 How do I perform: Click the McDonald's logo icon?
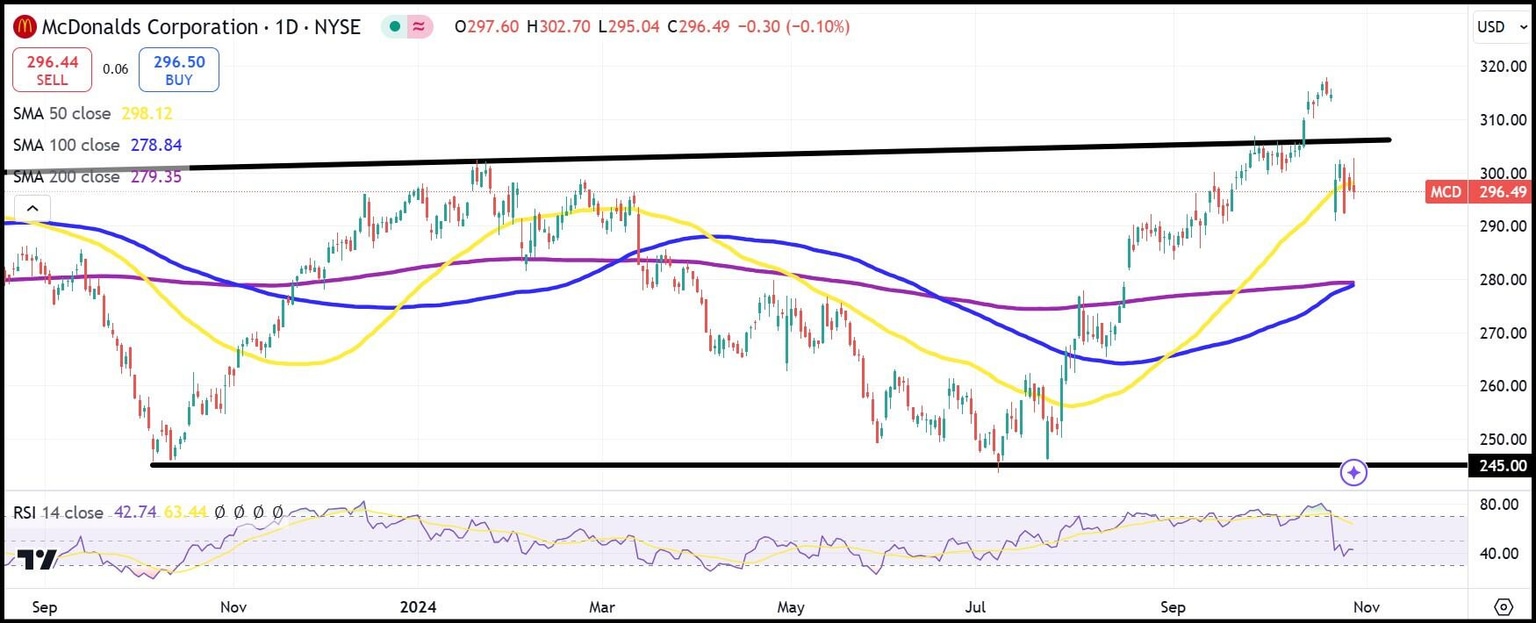25,27
